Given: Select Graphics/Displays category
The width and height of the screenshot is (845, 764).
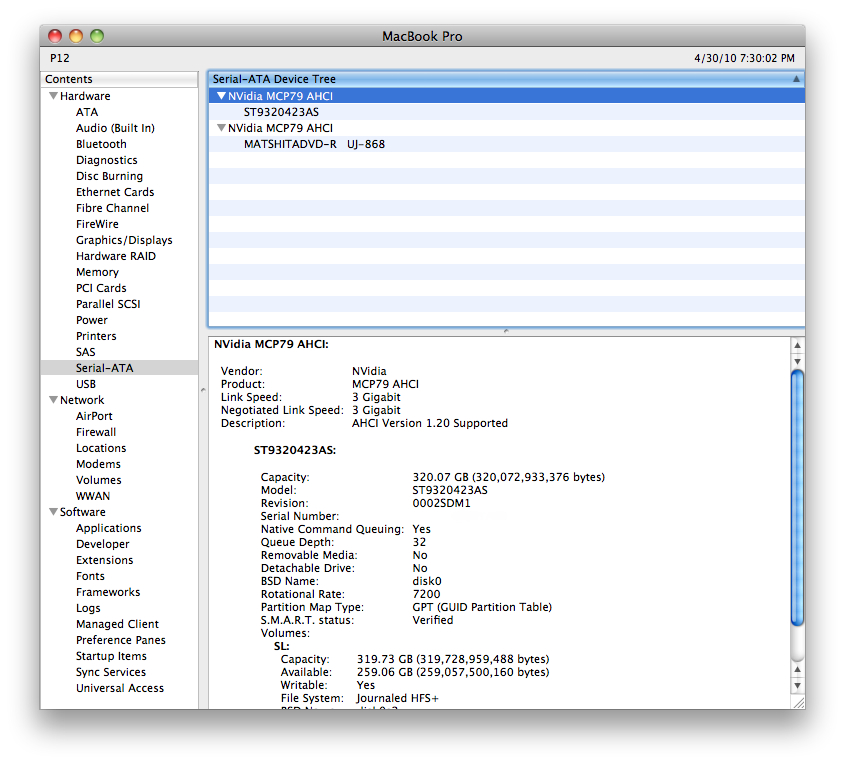Looking at the screenshot, I should (x=124, y=240).
